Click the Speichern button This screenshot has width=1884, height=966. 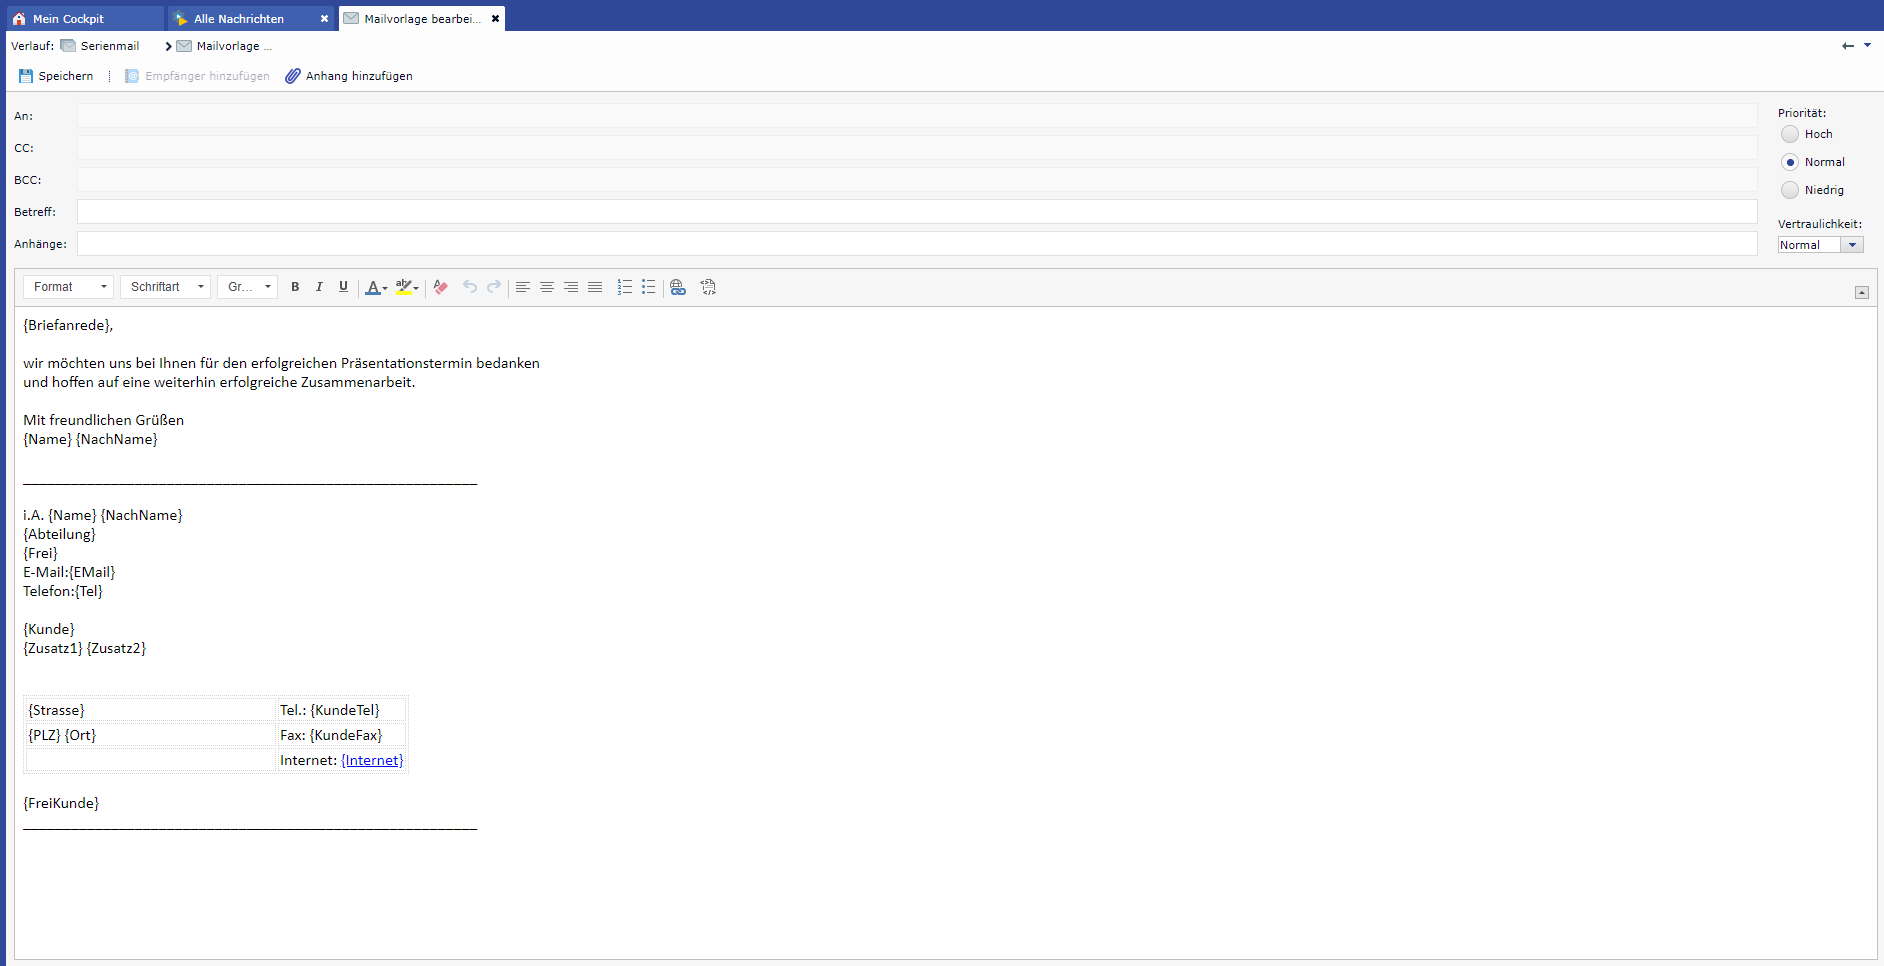[56, 76]
